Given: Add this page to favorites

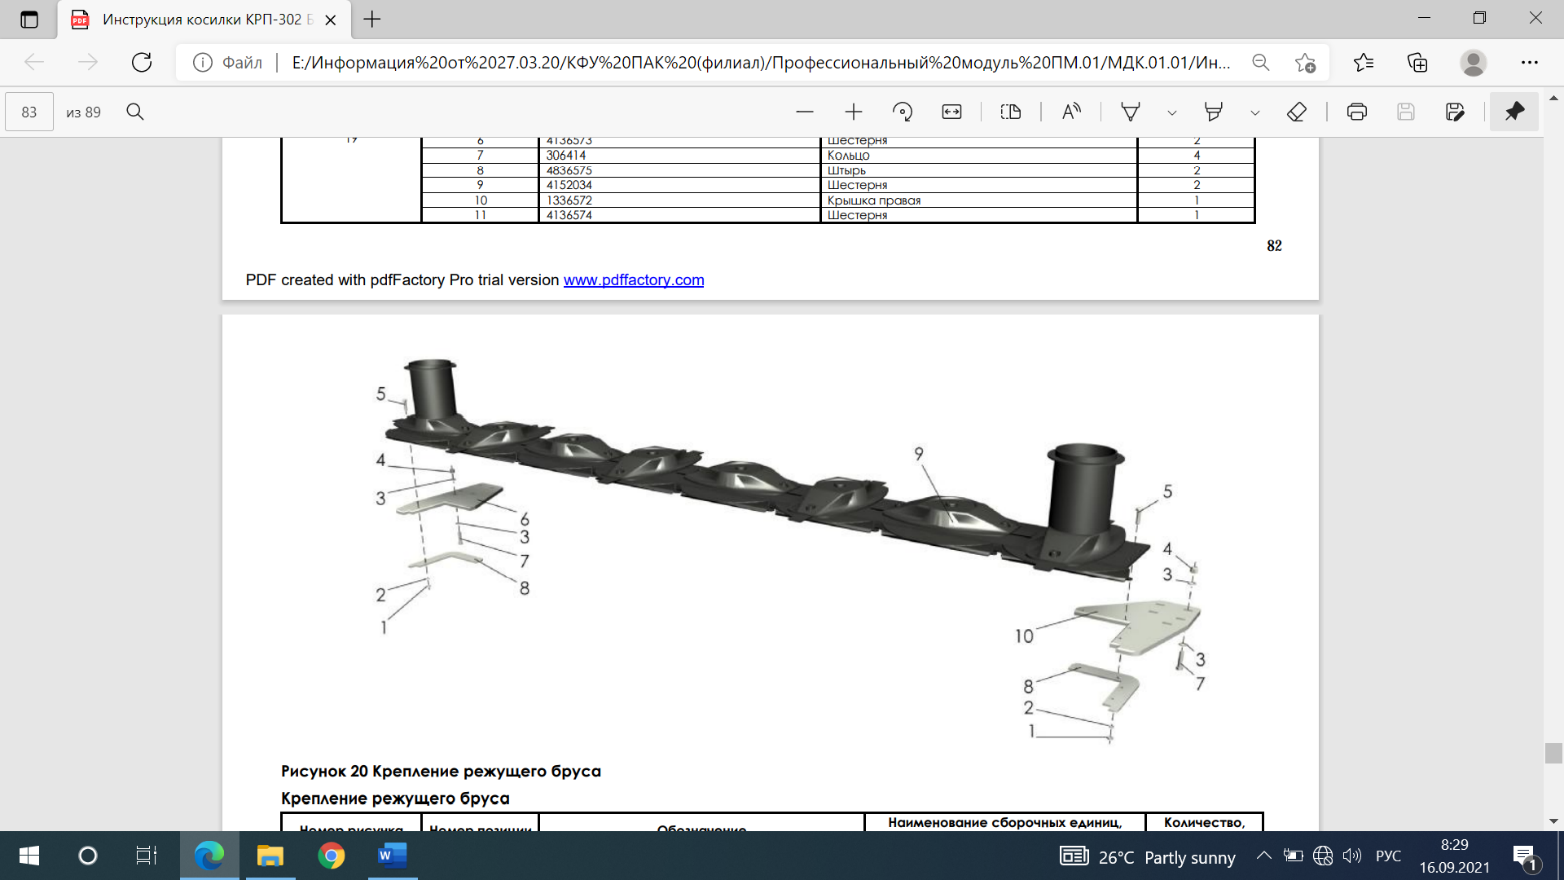Looking at the screenshot, I should (x=1305, y=62).
